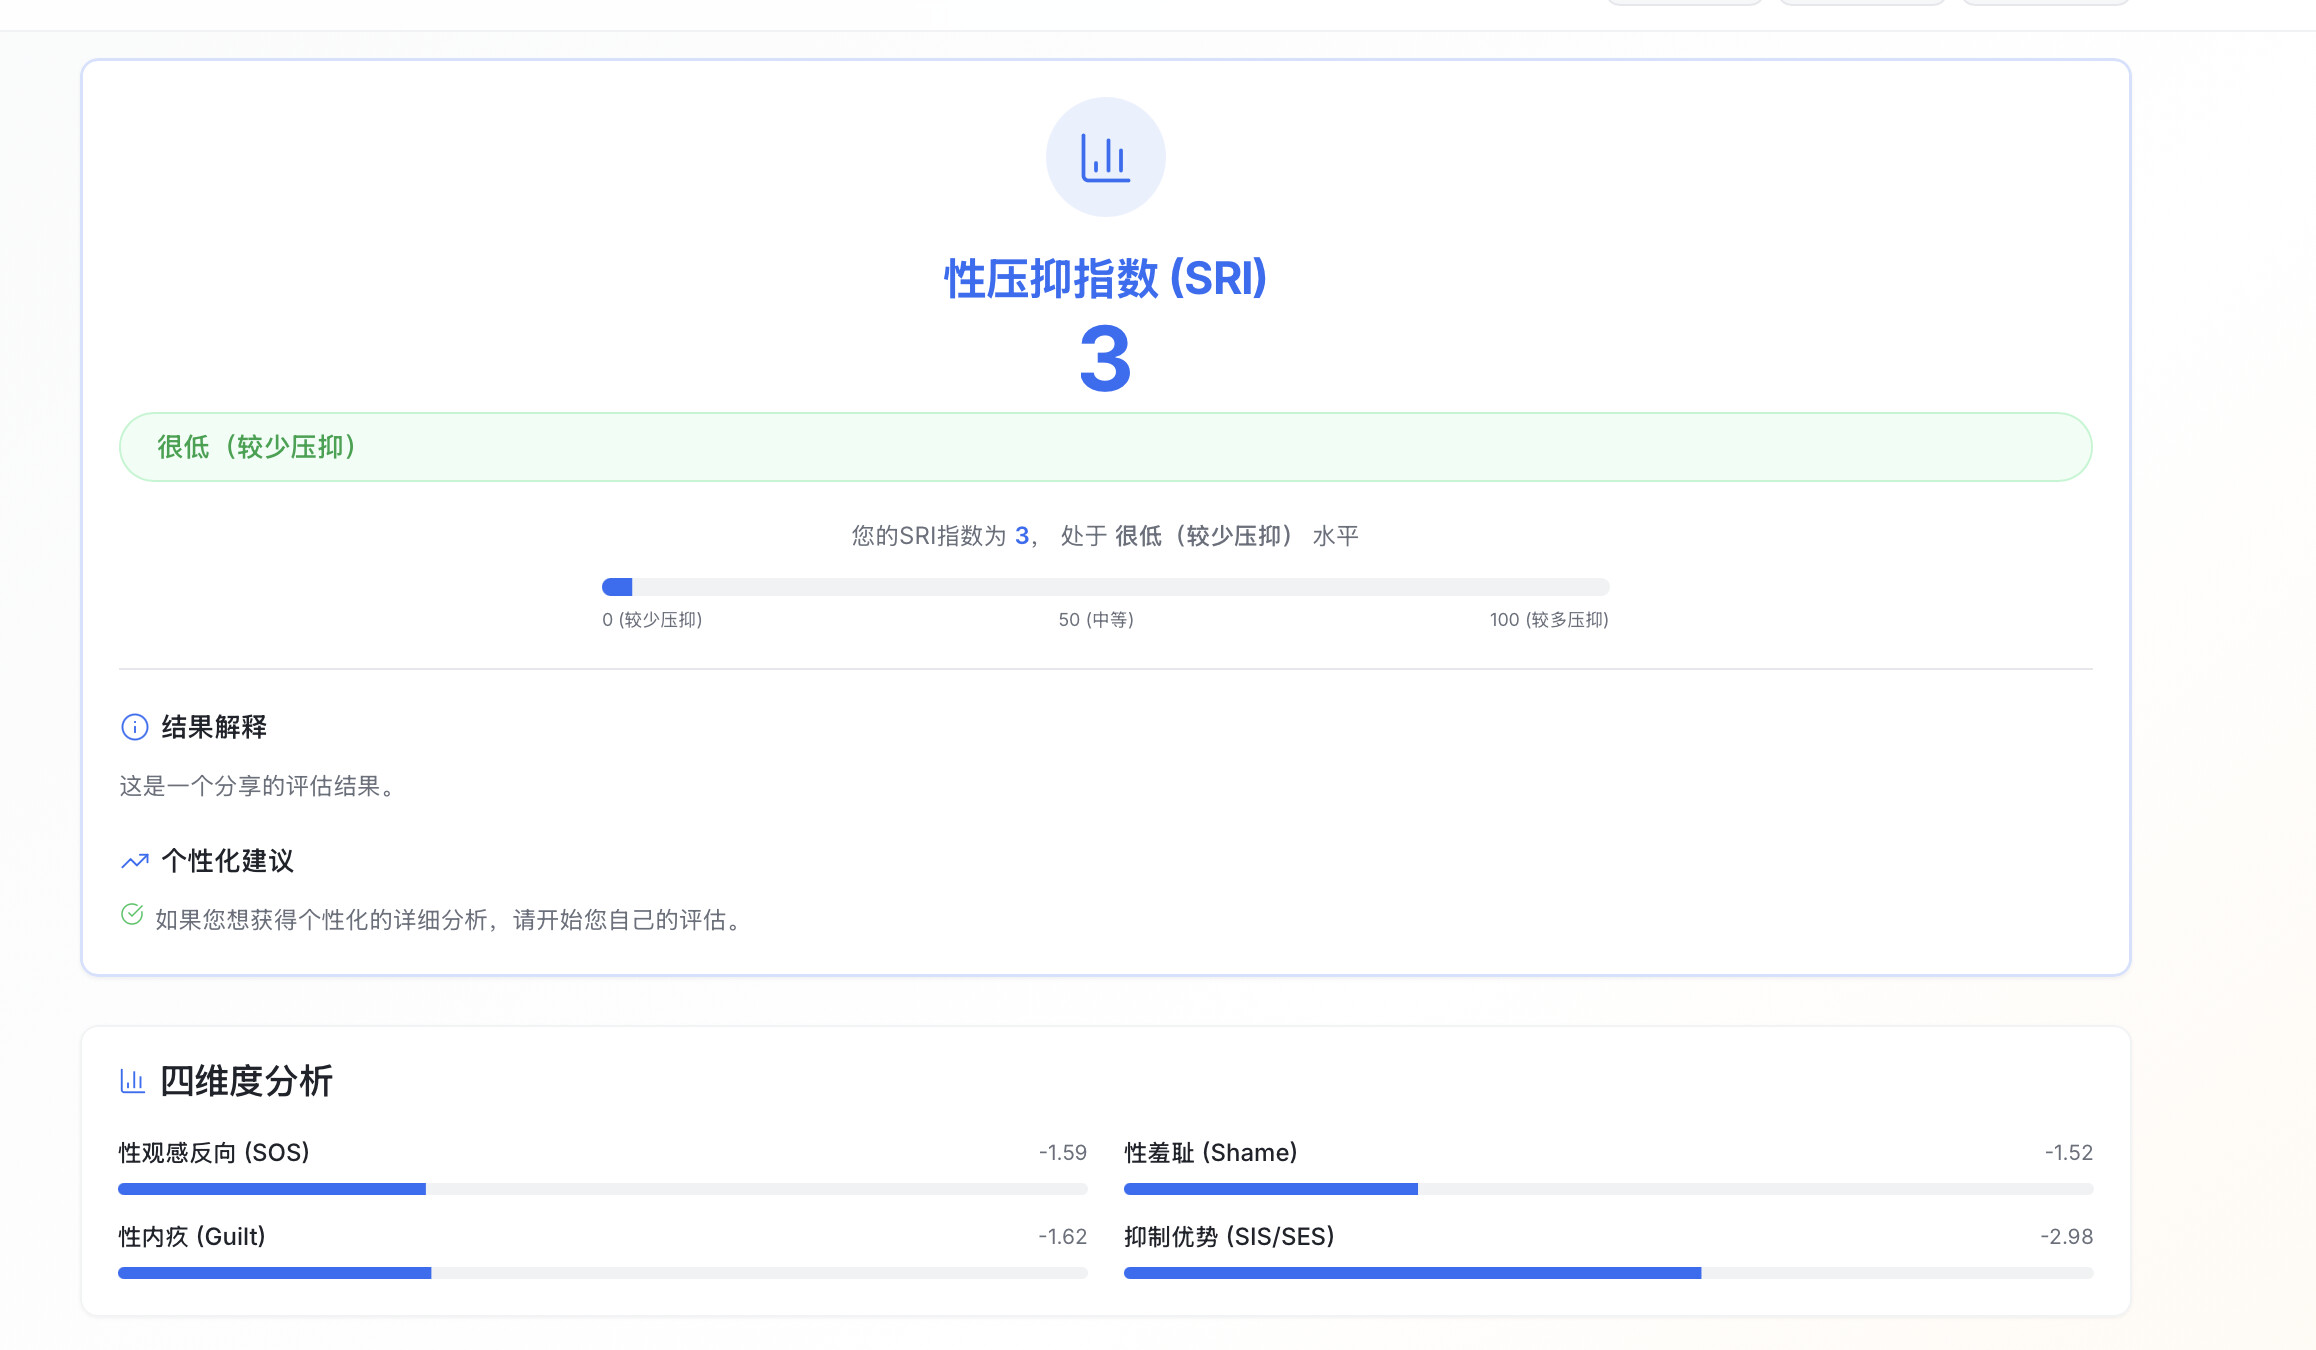
Task: Click the 0 (较少压抑) scale label
Action: coord(652,620)
